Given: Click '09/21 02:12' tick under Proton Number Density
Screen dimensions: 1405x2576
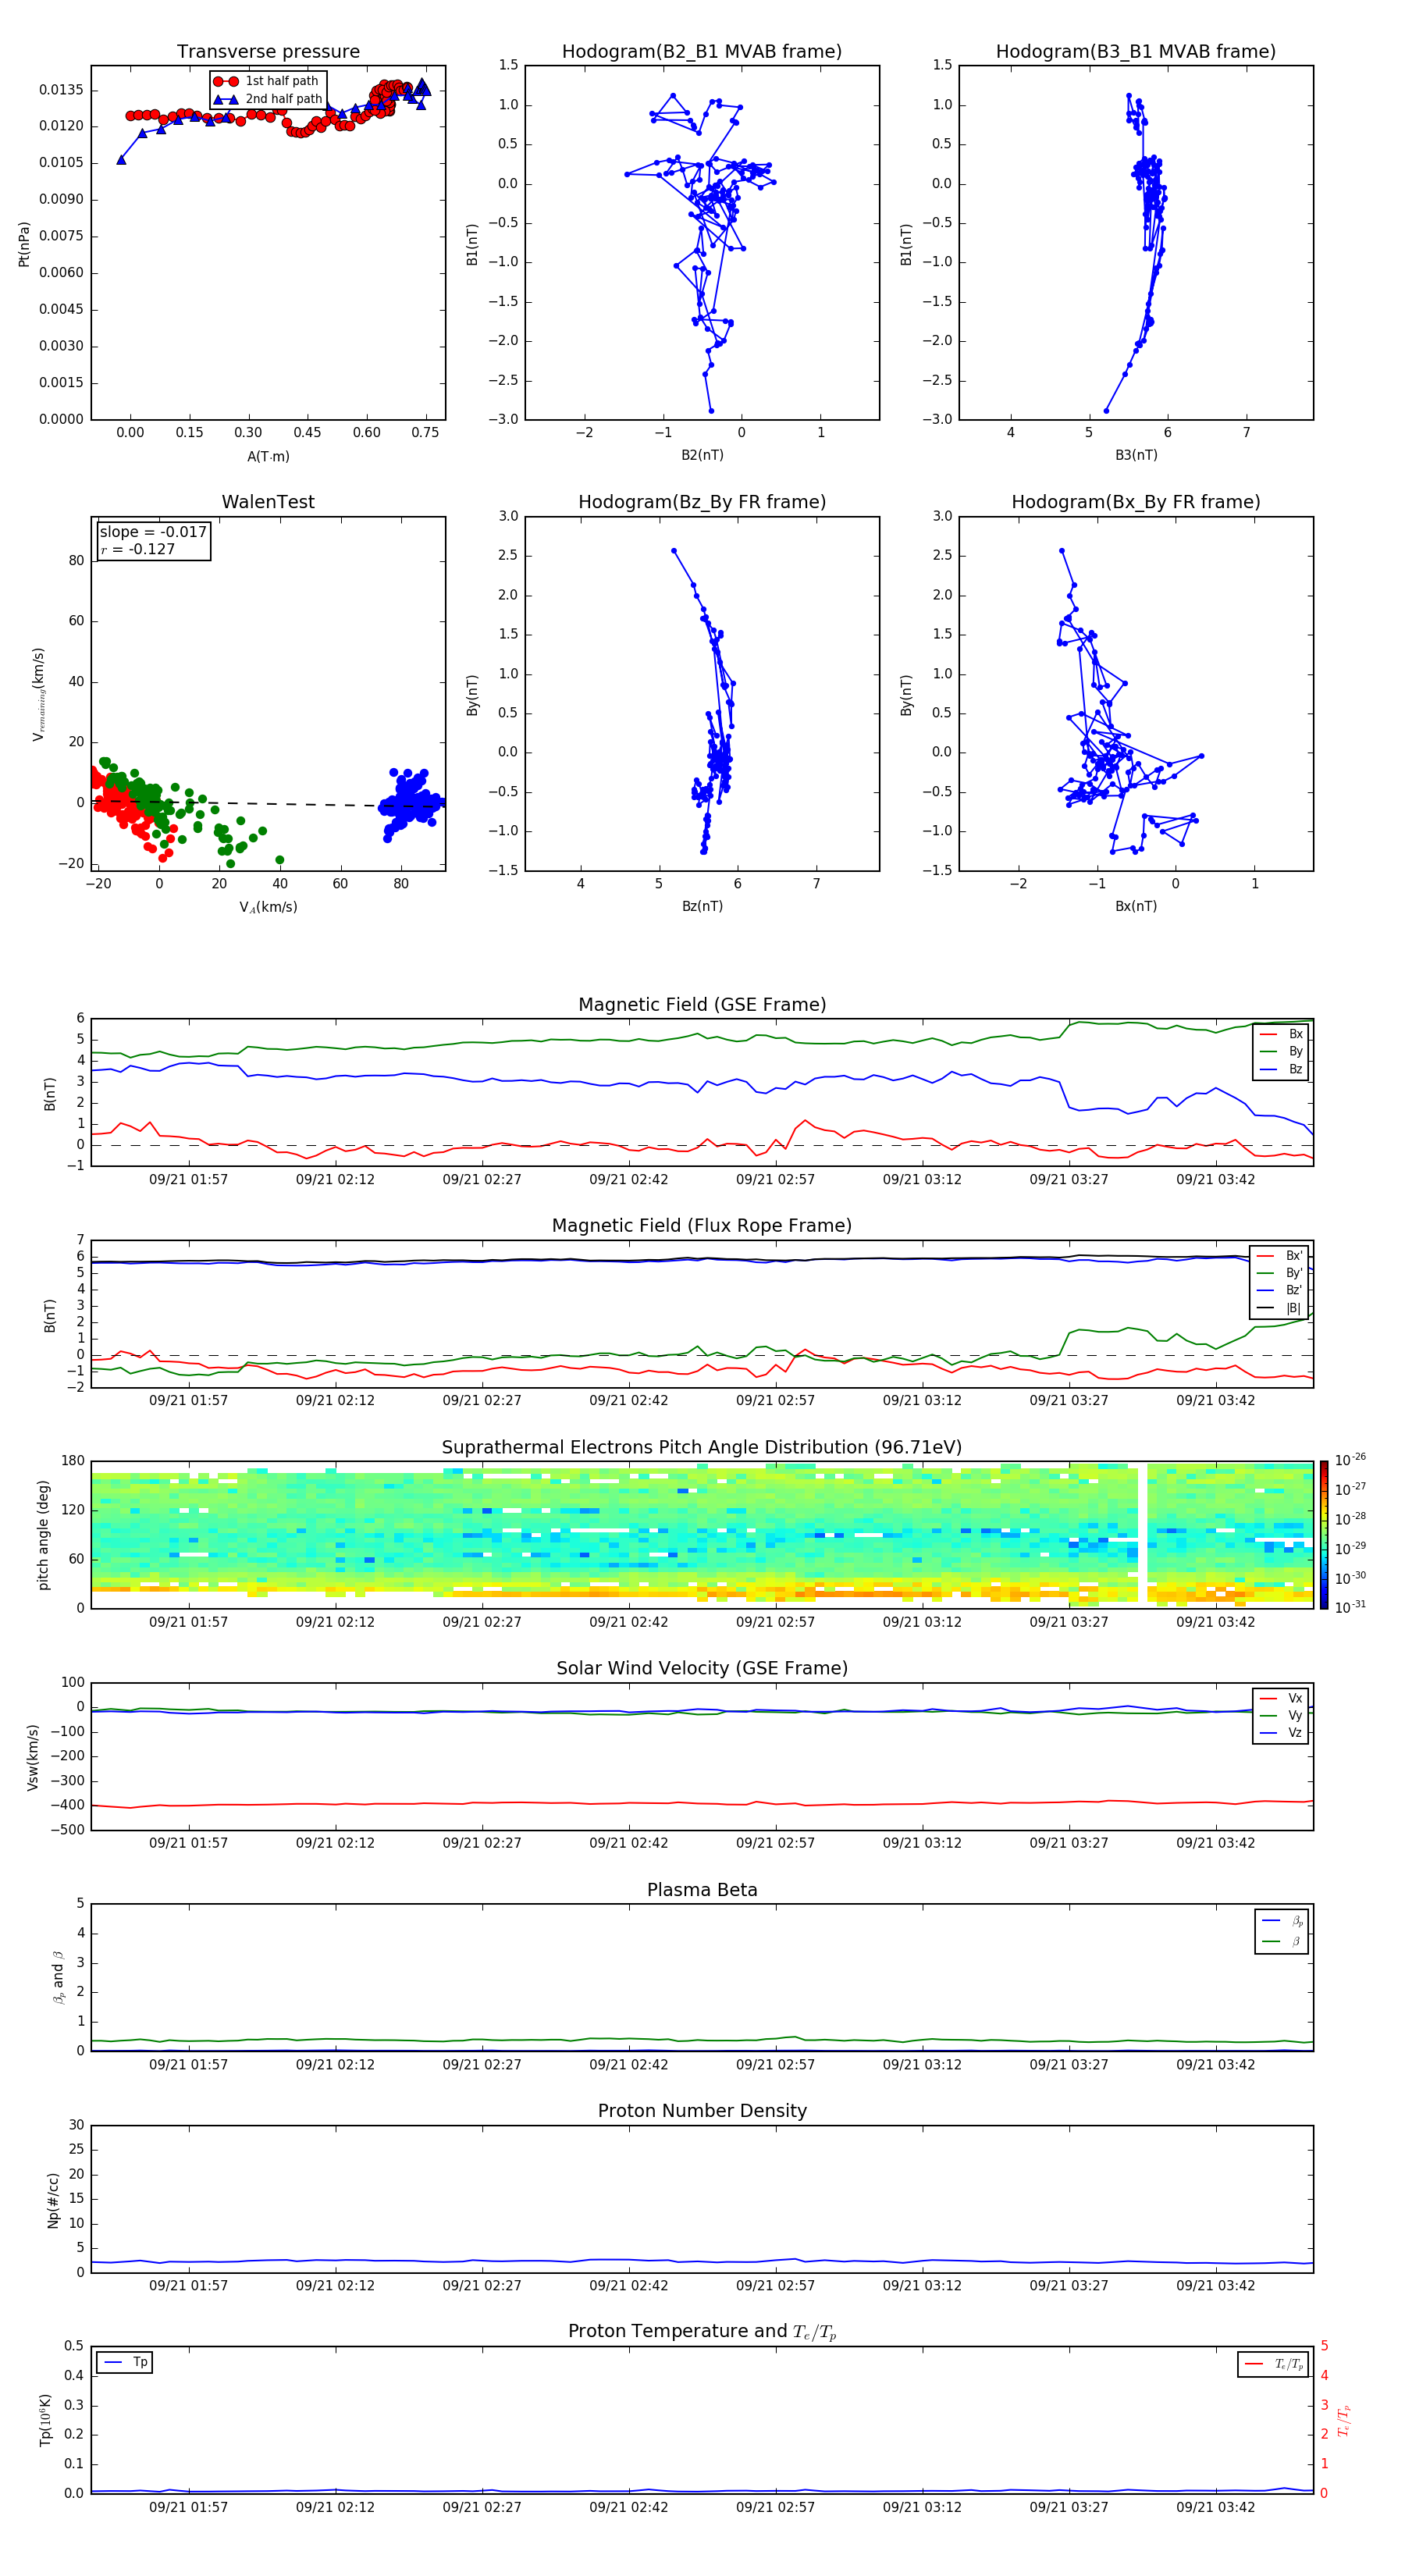Looking at the screenshot, I should pyautogui.click(x=335, y=2286).
